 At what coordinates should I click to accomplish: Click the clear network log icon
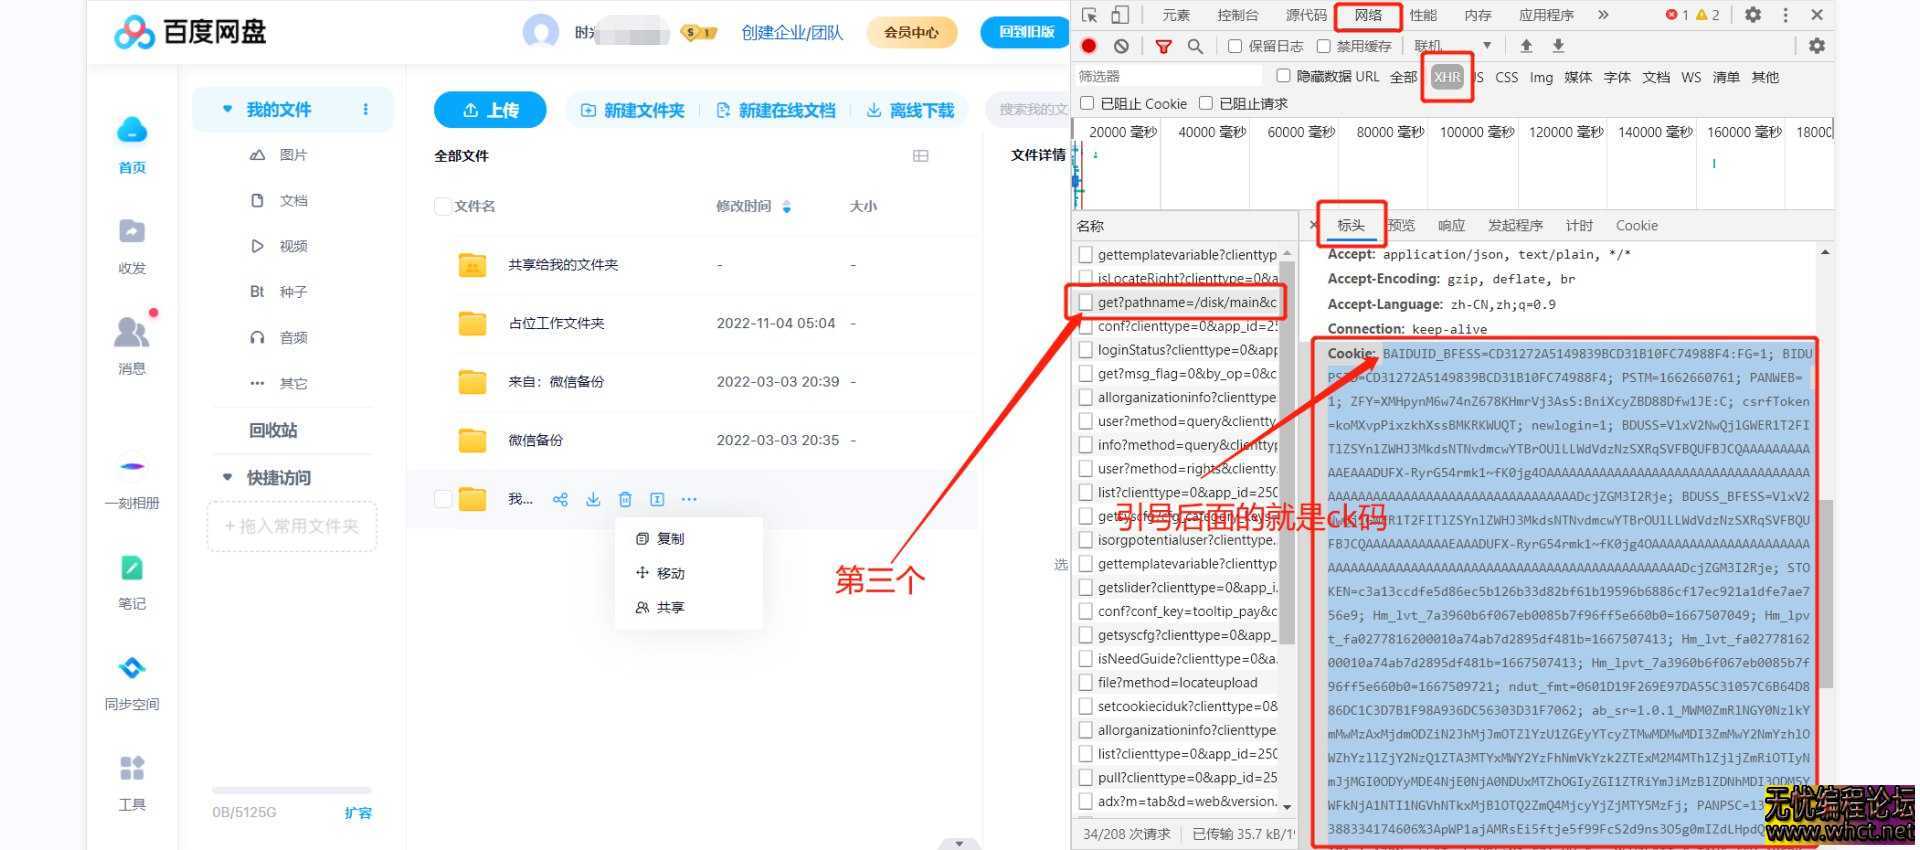point(1121,46)
